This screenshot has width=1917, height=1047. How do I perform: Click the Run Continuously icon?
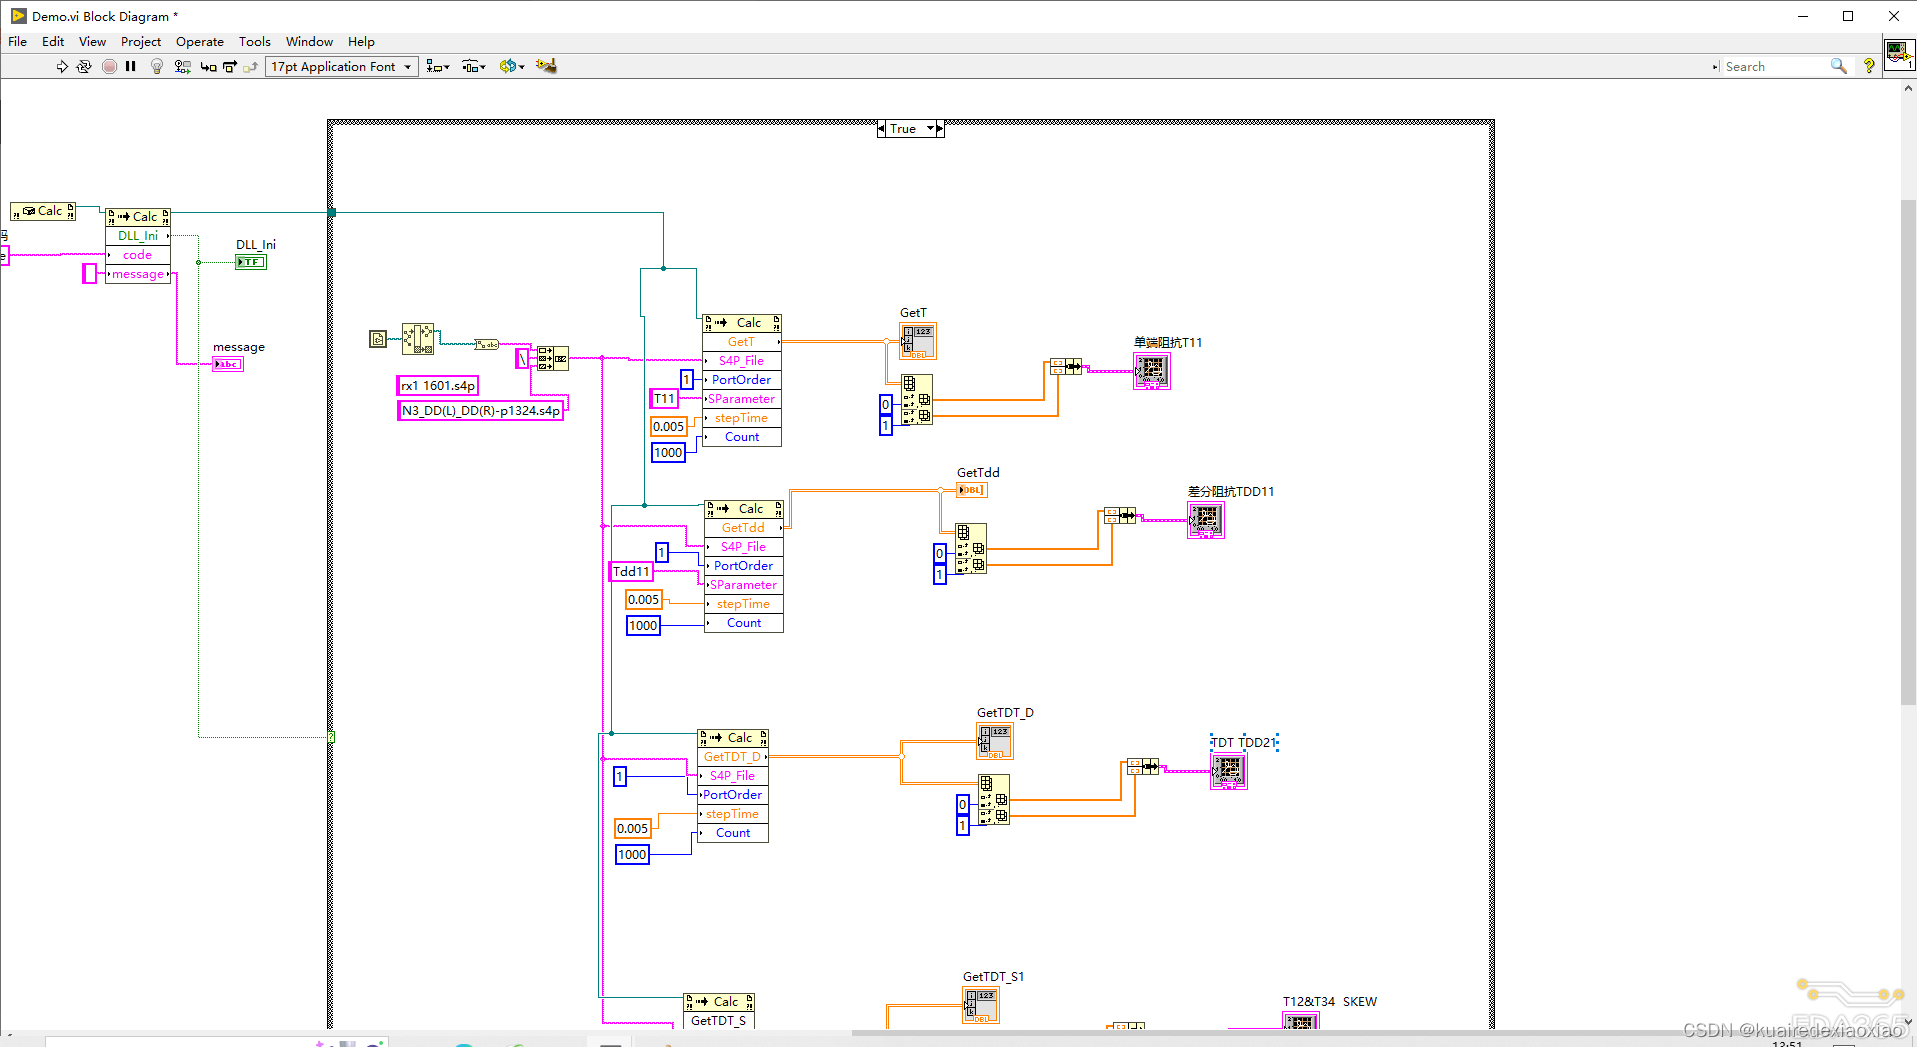click(x=85, y=66)
